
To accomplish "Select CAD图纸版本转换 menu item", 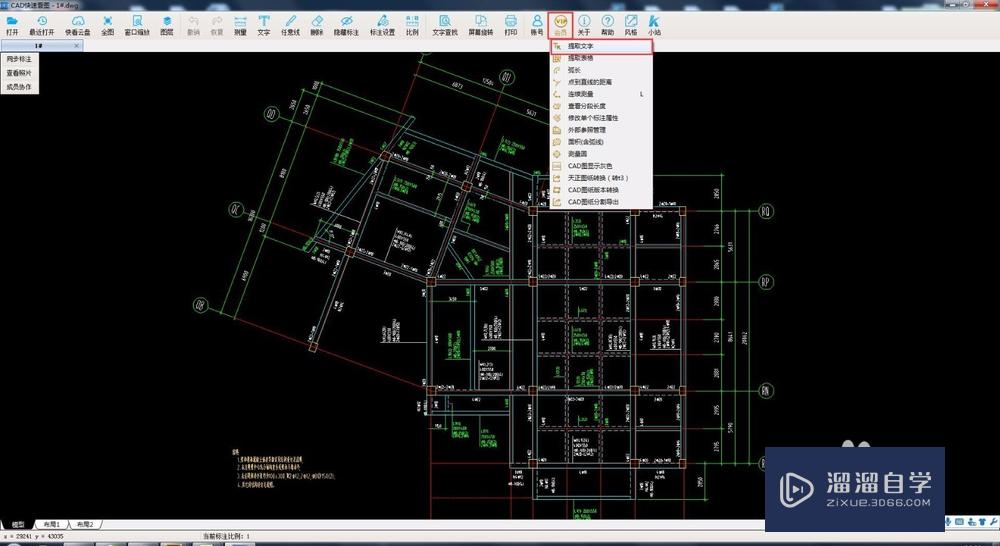I will pyautogui.click(x=601, y=190).
